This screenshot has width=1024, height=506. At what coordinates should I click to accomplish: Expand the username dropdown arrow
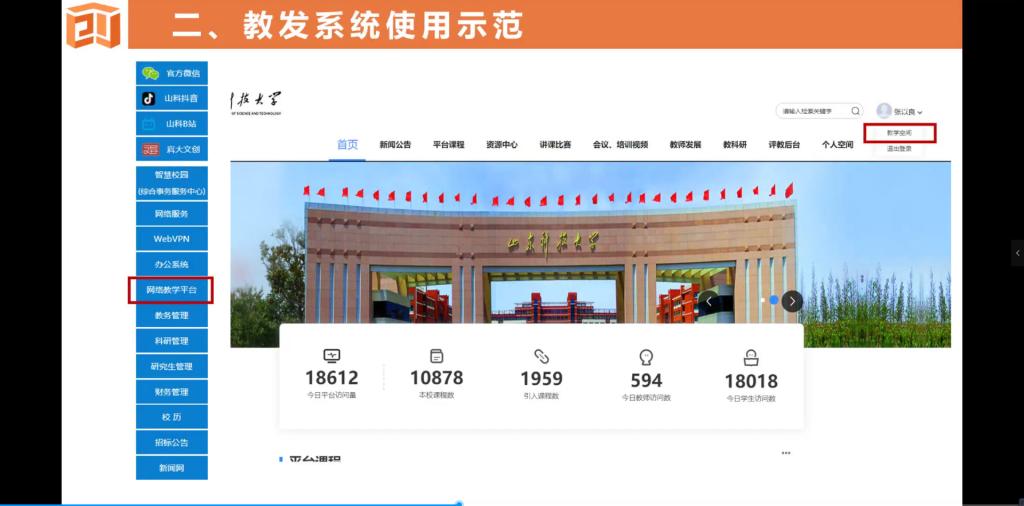tap(920, 113)
